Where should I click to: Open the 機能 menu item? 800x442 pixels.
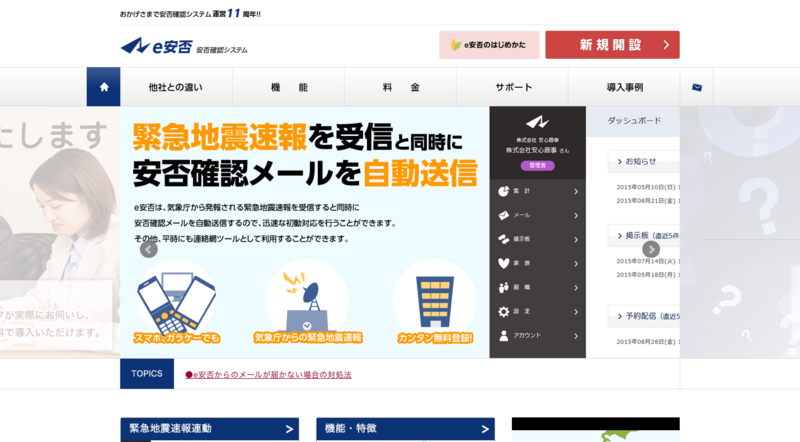pos(289,87)
